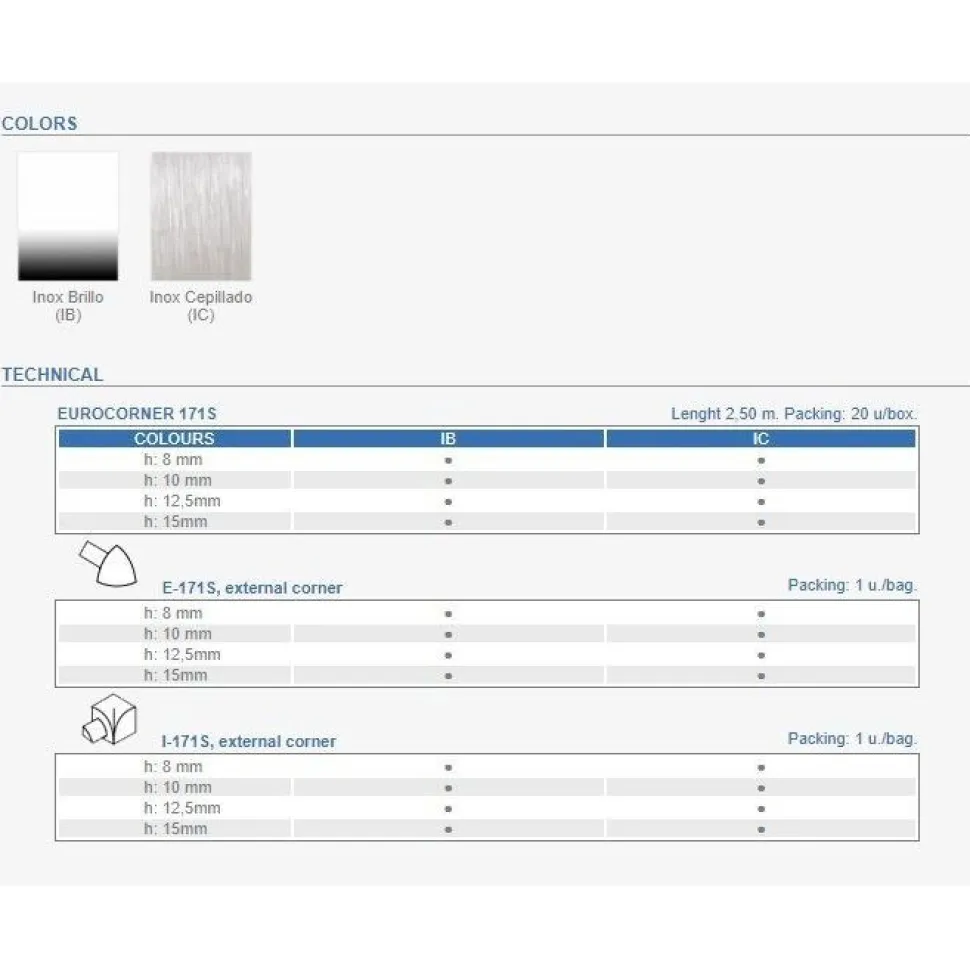Click the EUROCORNER 171S table title
The width and height of the screenshot is (970, 970).
click(x=137, y=413)
